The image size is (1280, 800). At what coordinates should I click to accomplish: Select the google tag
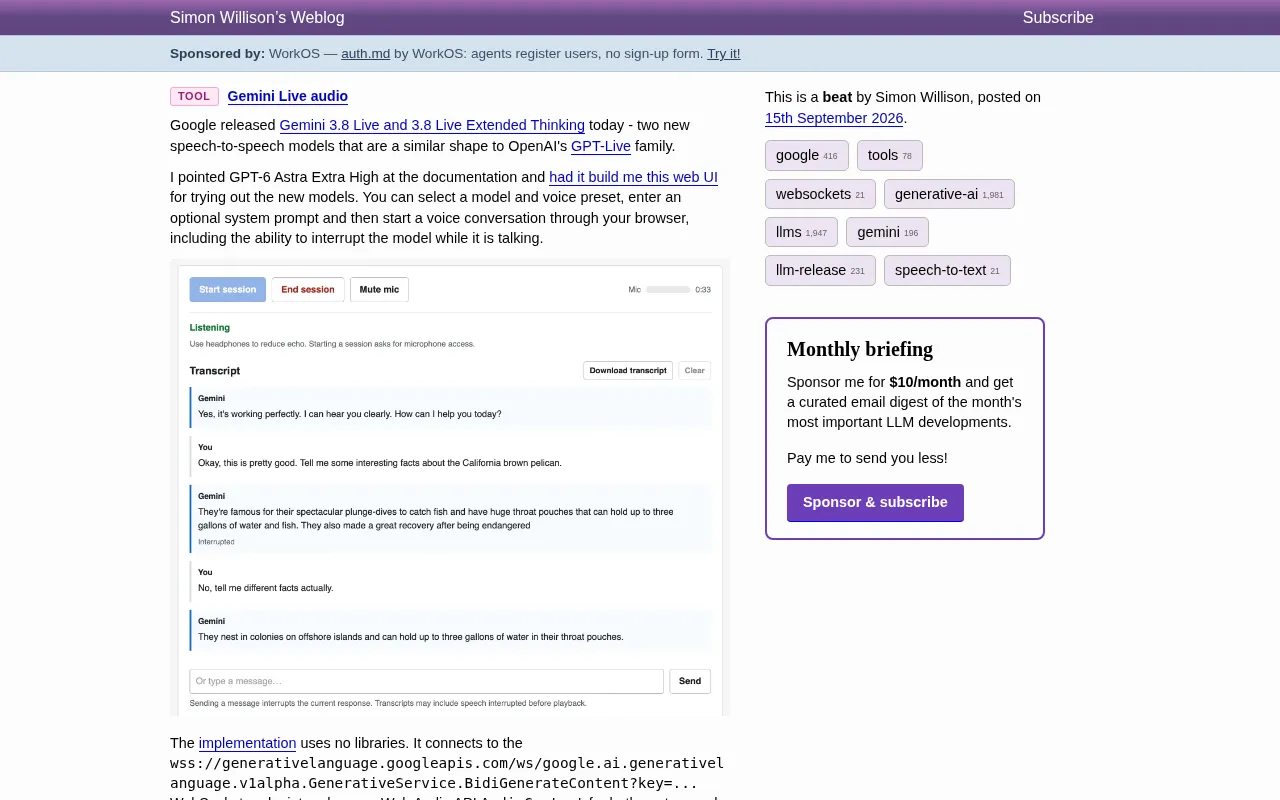[807, 155]
